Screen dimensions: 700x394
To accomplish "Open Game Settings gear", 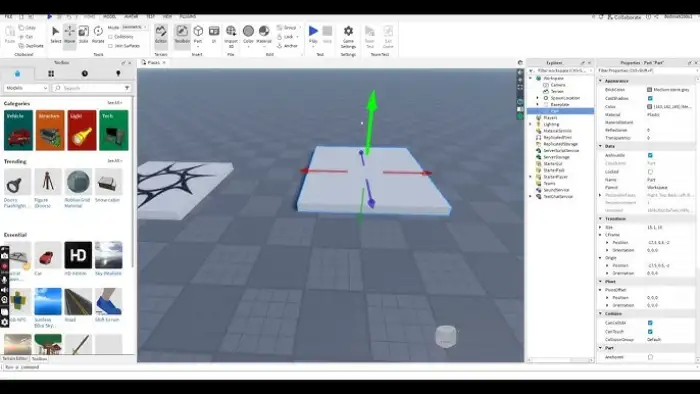I will point(348,36).
